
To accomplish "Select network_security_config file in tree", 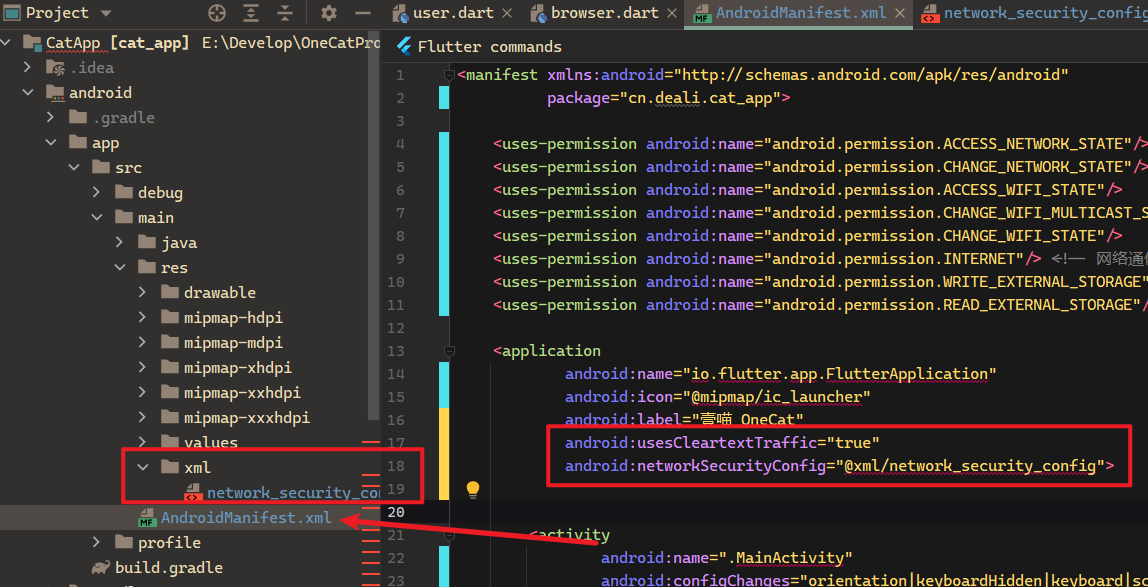I will [293, 493].
